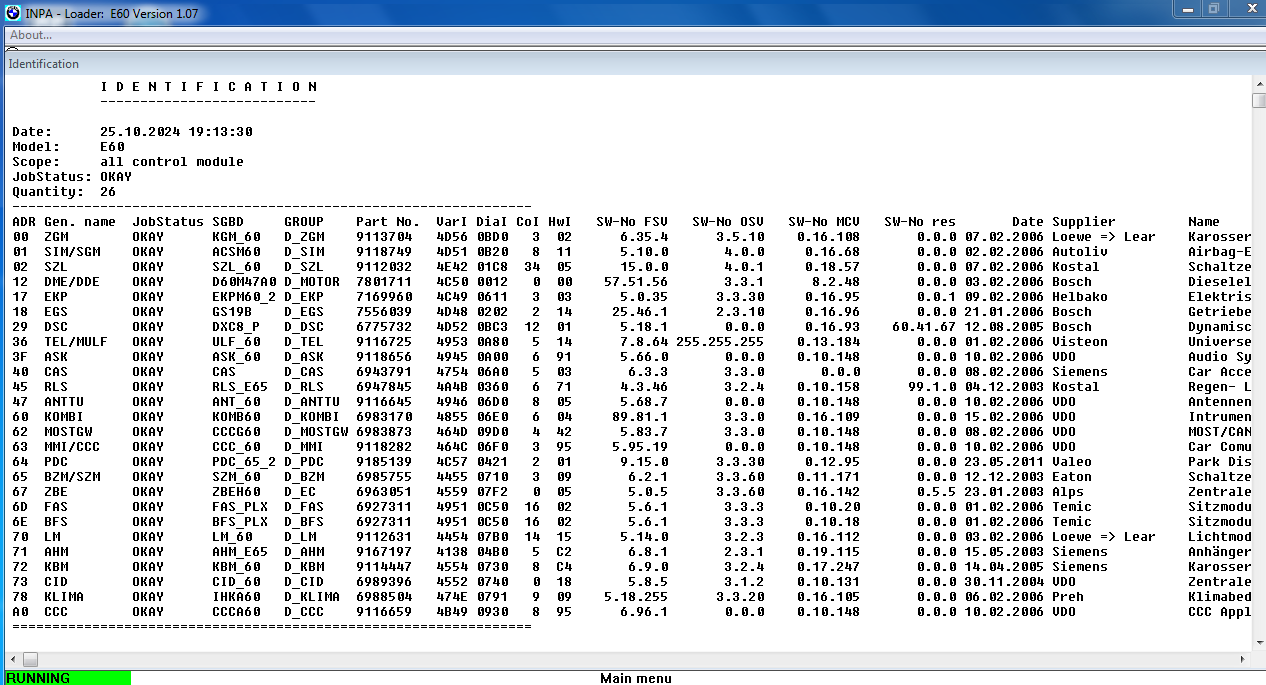Image resolution: width=1266 pixels, height=685 pixels.
Task: Click the CAS row name
Action: point(56,371)
